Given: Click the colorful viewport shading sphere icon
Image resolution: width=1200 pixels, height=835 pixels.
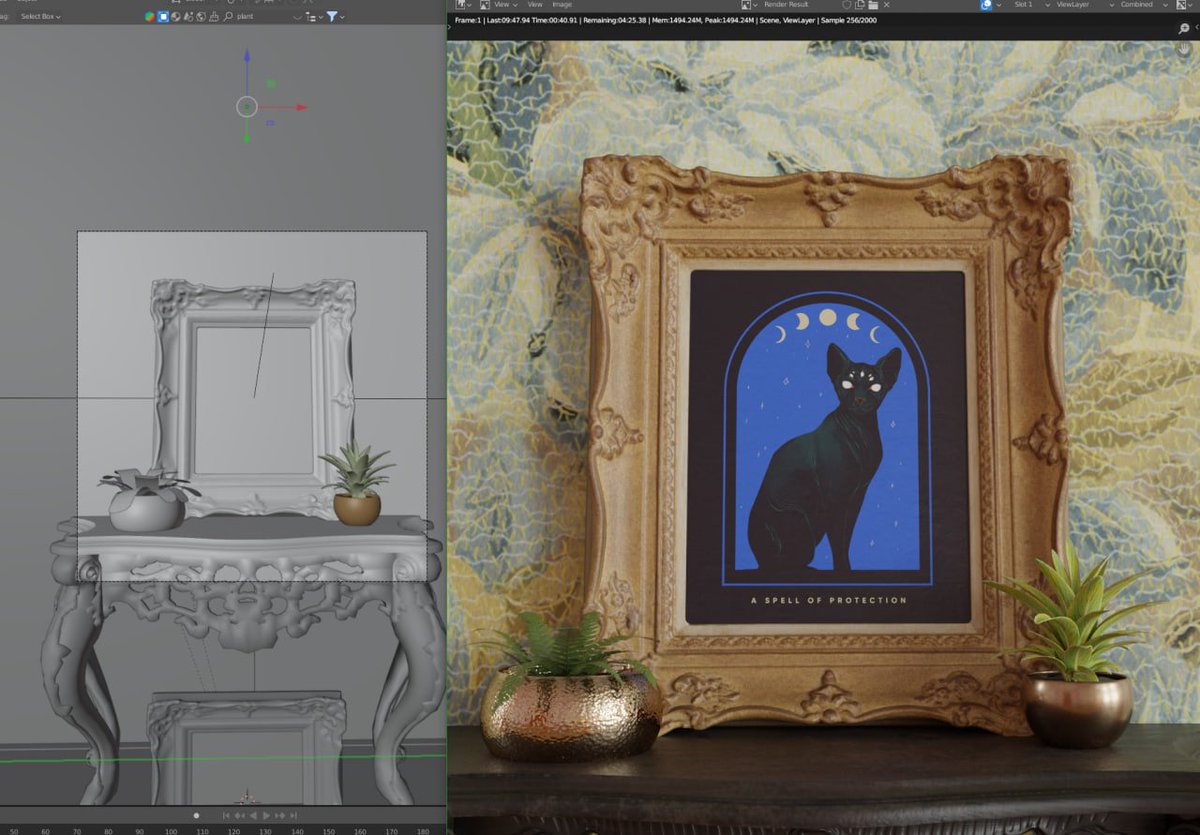Looking at the screenshot, I should [150, 16].
